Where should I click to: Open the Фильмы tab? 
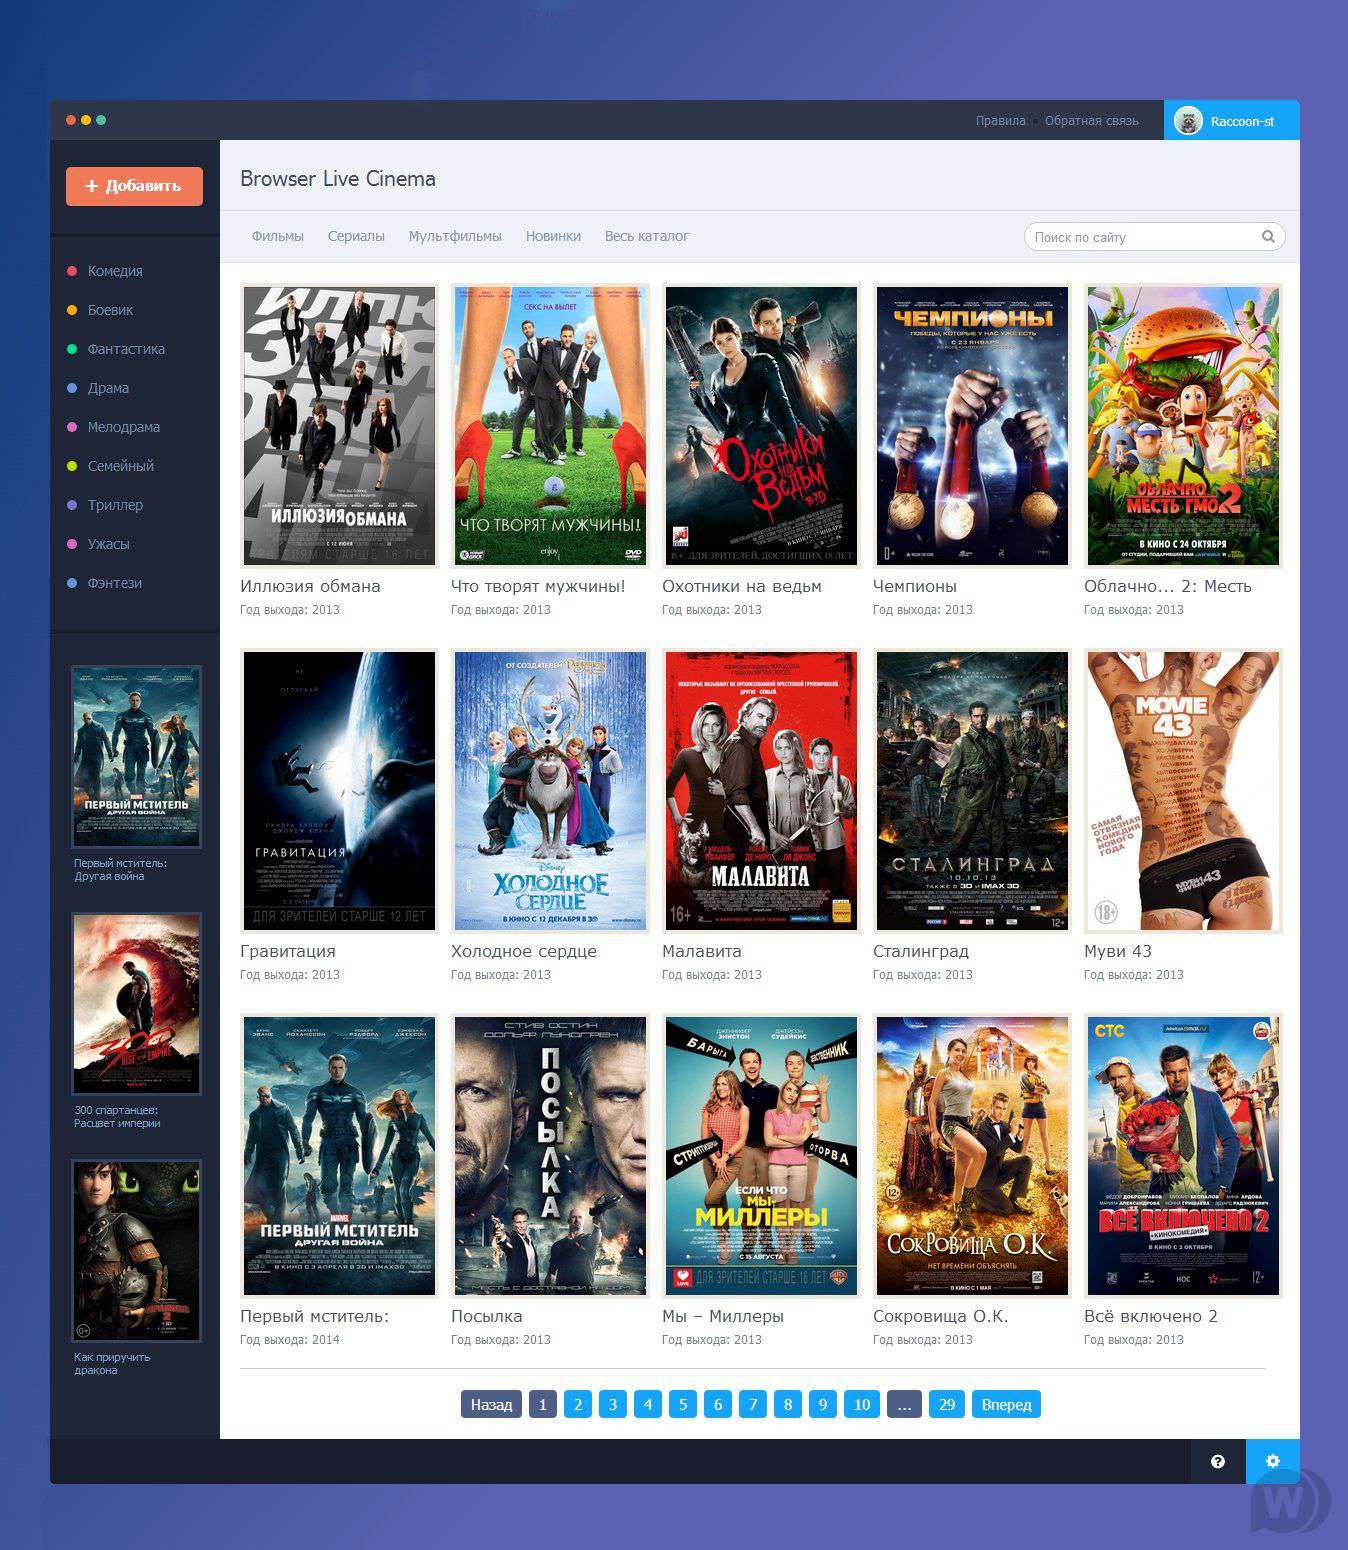click(278, 237)
